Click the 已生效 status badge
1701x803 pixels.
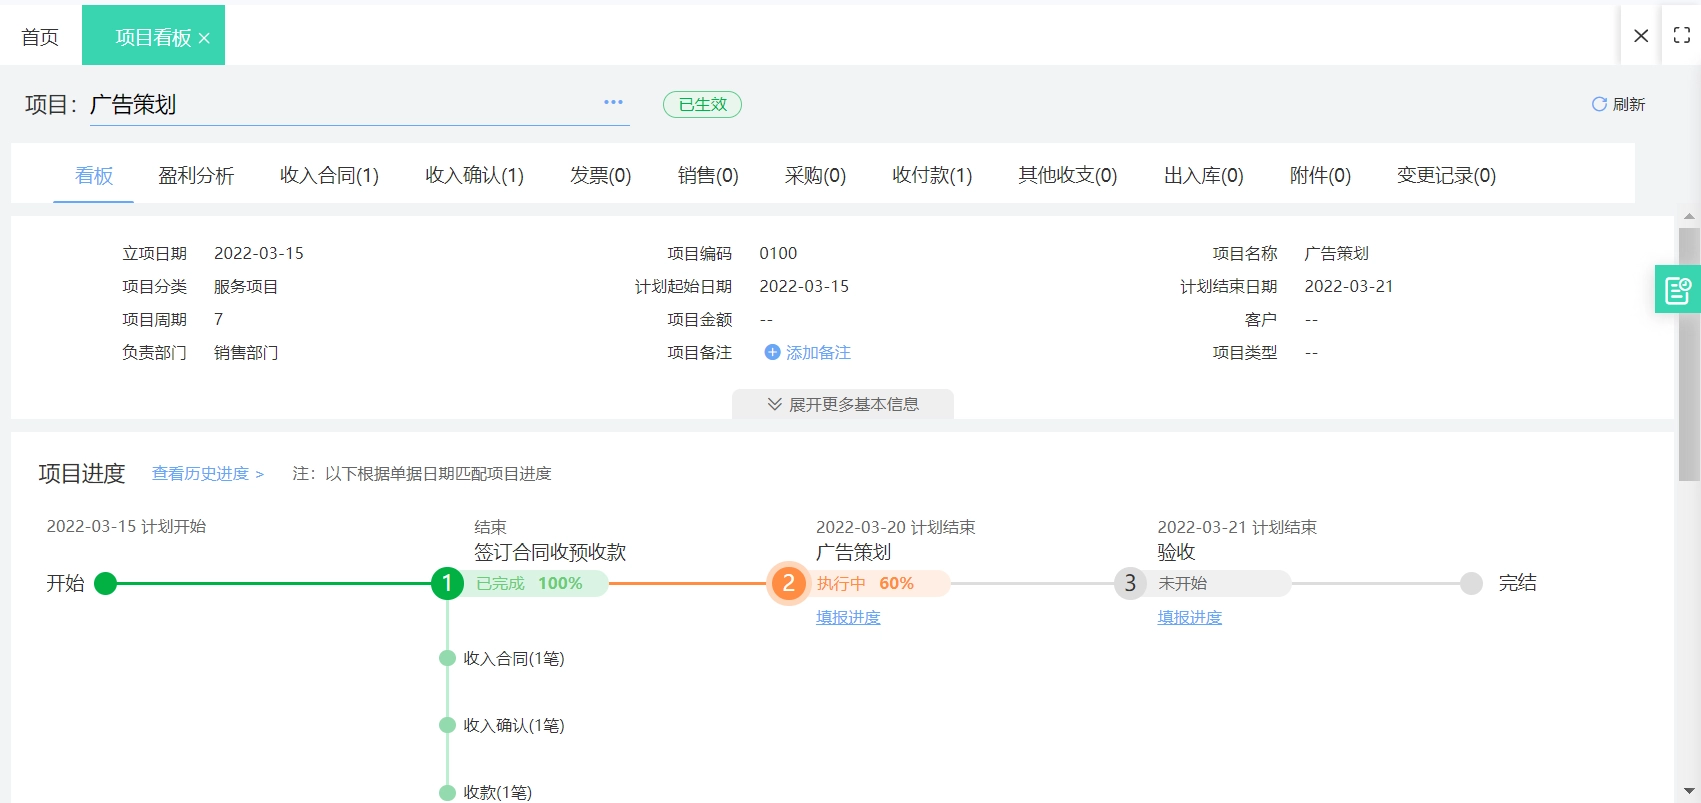pyautogui.click(x=702, y=104)
